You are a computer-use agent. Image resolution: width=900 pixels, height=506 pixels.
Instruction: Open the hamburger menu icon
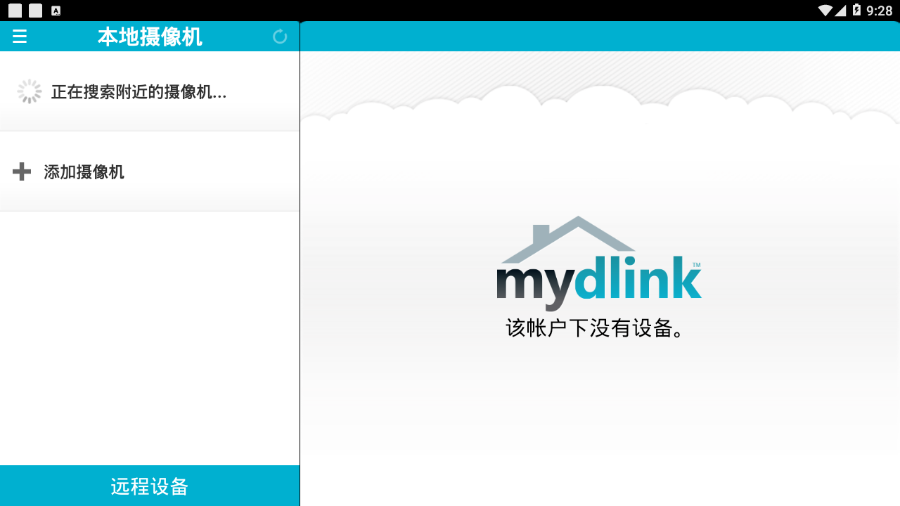pos(20,37)
